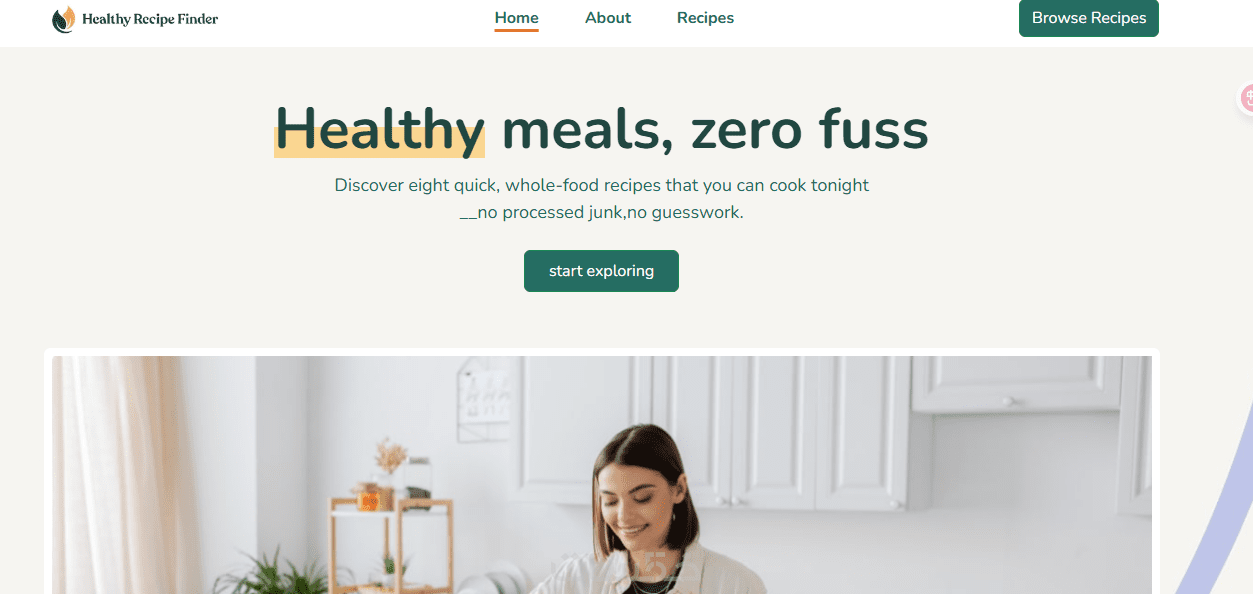
Task: Open the Recipes nav link
Action: click(705, 18)
